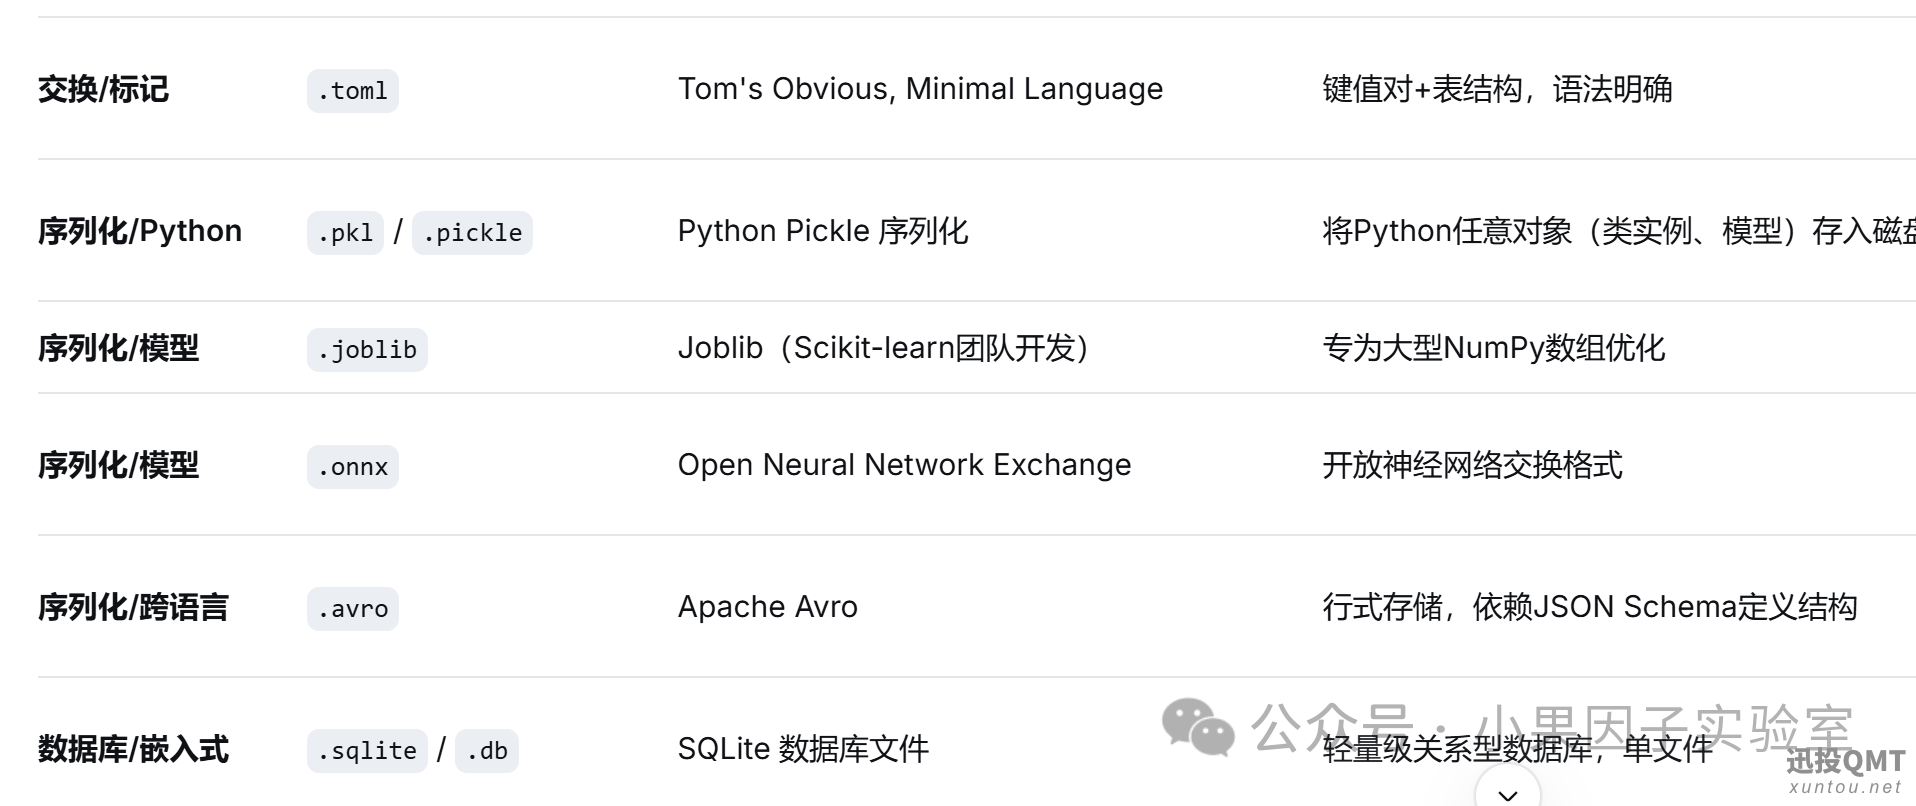Click the Tom's Obvious, Minimal Language text

point(920,89)
